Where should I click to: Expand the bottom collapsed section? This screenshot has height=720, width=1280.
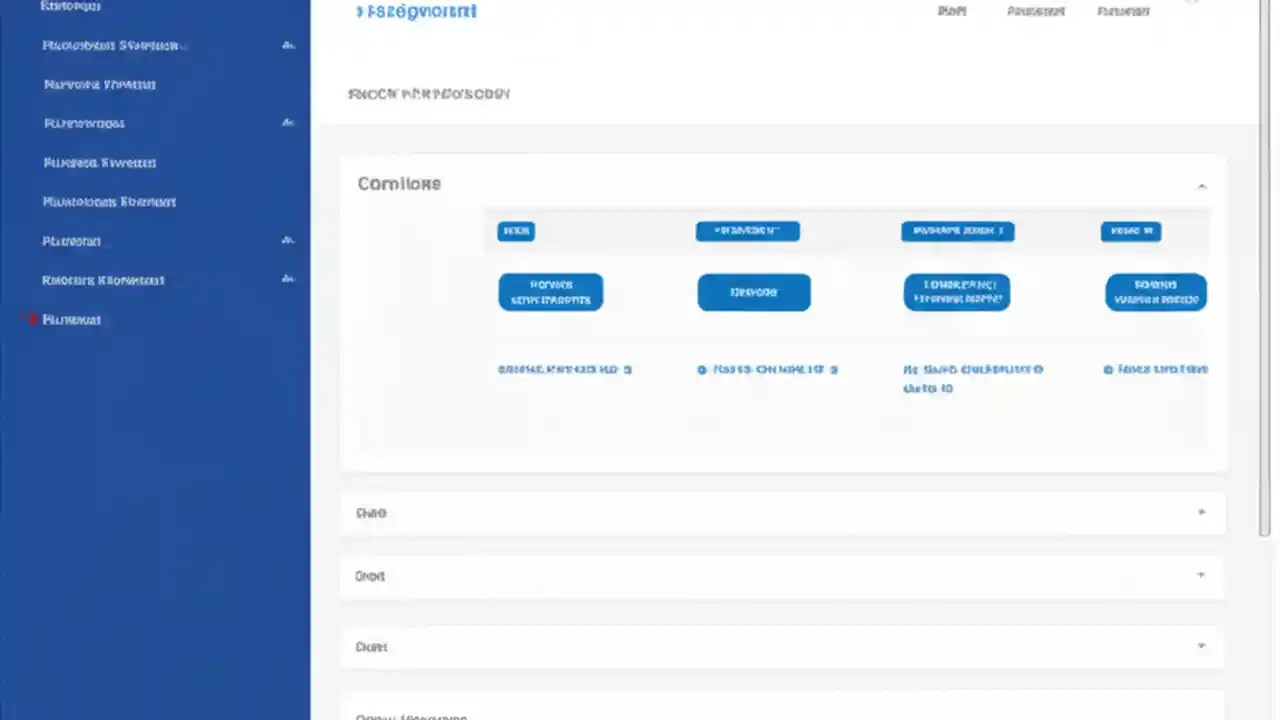pos(1201,646)
